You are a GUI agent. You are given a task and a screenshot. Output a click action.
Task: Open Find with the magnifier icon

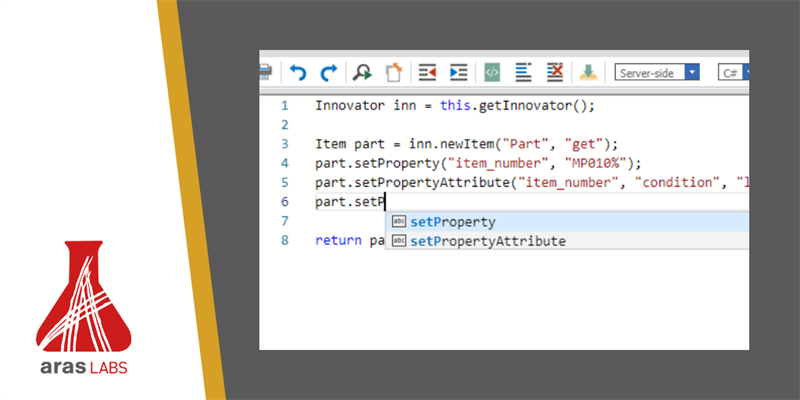(x=362, y=72)
